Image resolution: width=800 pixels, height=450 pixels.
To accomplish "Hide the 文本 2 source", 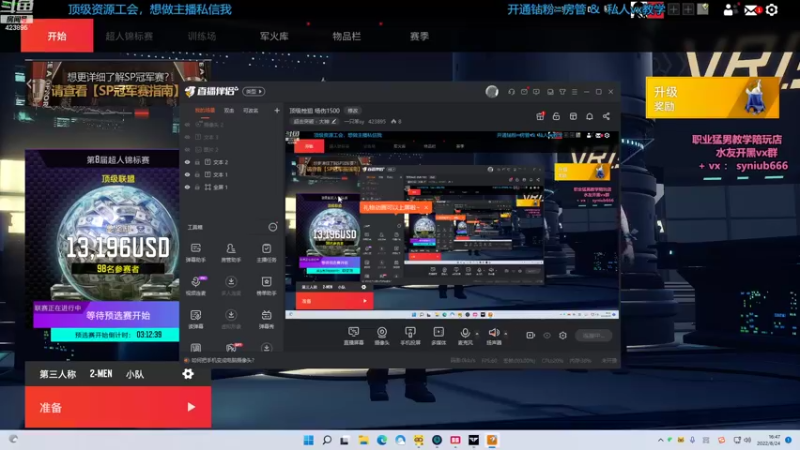I will tap(187, 162).
